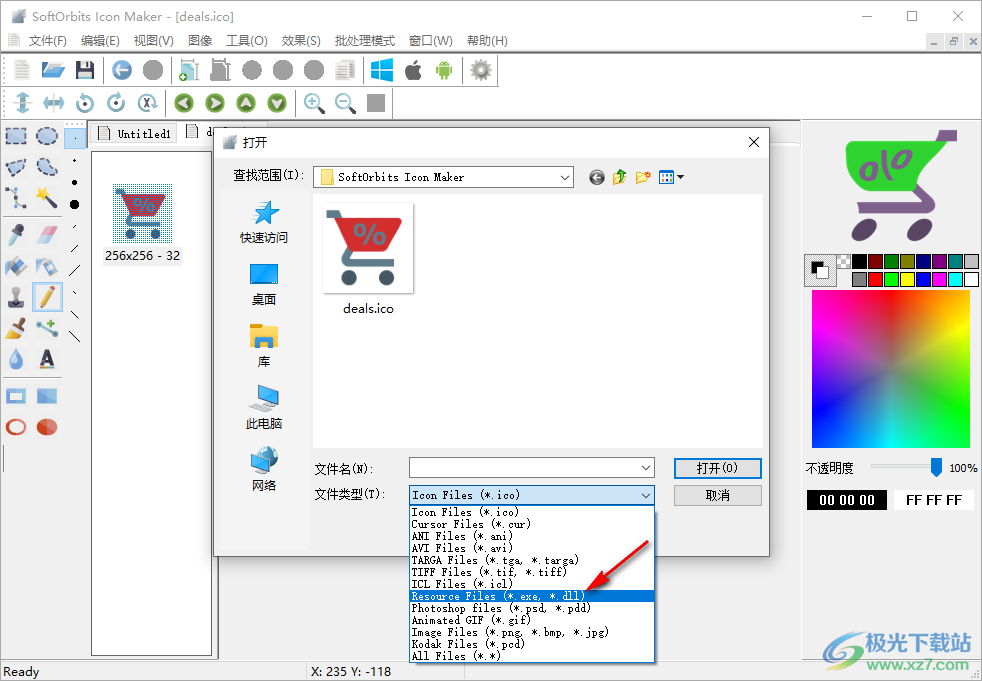Choose All Files (*.*) option
The image size is (982, 681).
point(531,656)
